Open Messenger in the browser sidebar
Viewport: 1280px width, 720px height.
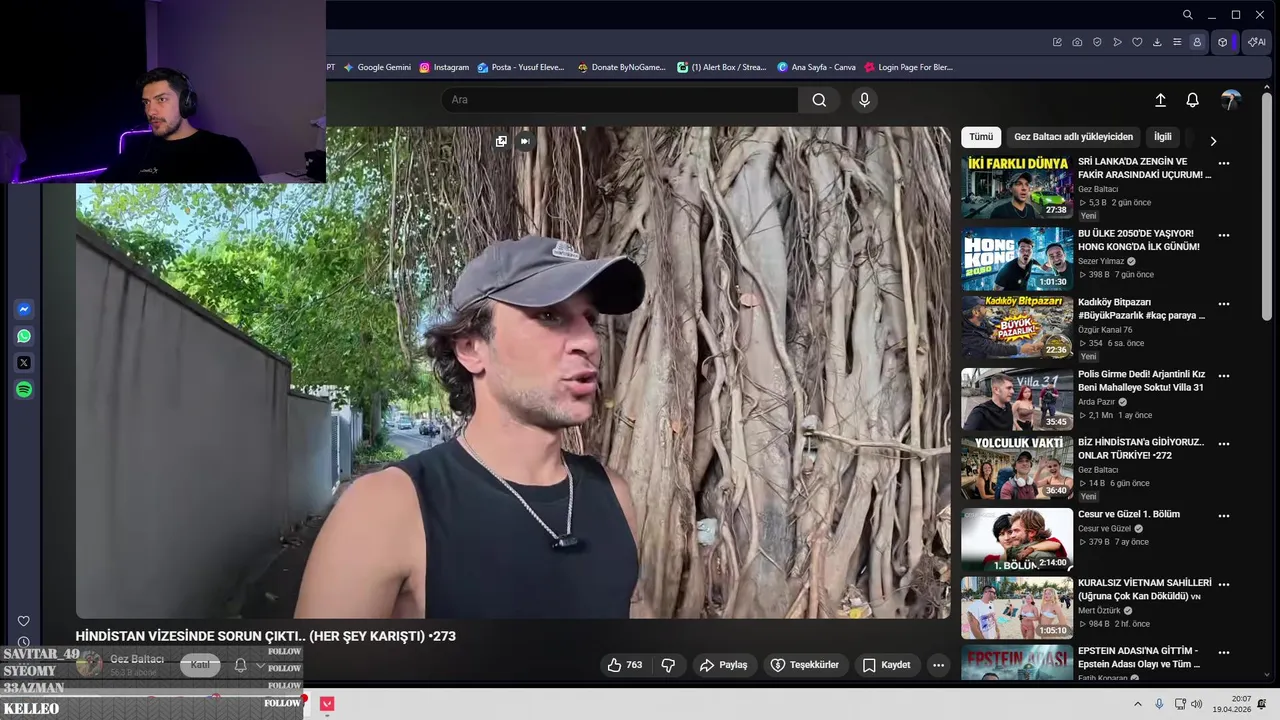[x=24, y=310]
